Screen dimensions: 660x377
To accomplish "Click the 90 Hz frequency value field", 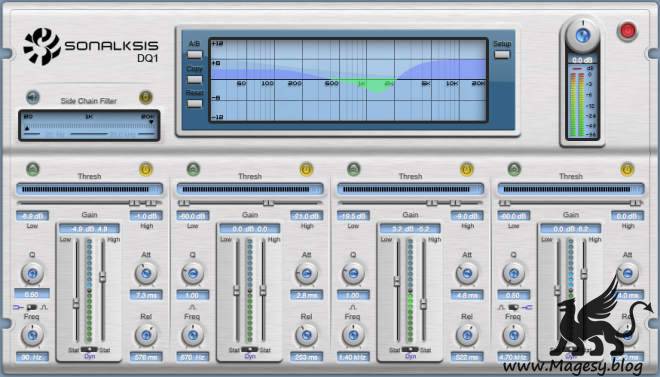I will pyautogui.click(x=32, y=357).
